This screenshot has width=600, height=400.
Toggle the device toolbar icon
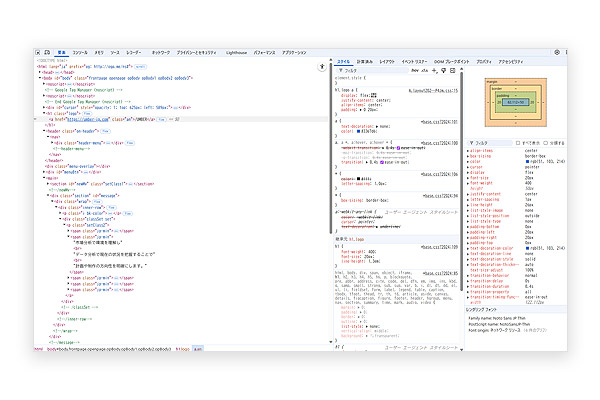[47, 52]
